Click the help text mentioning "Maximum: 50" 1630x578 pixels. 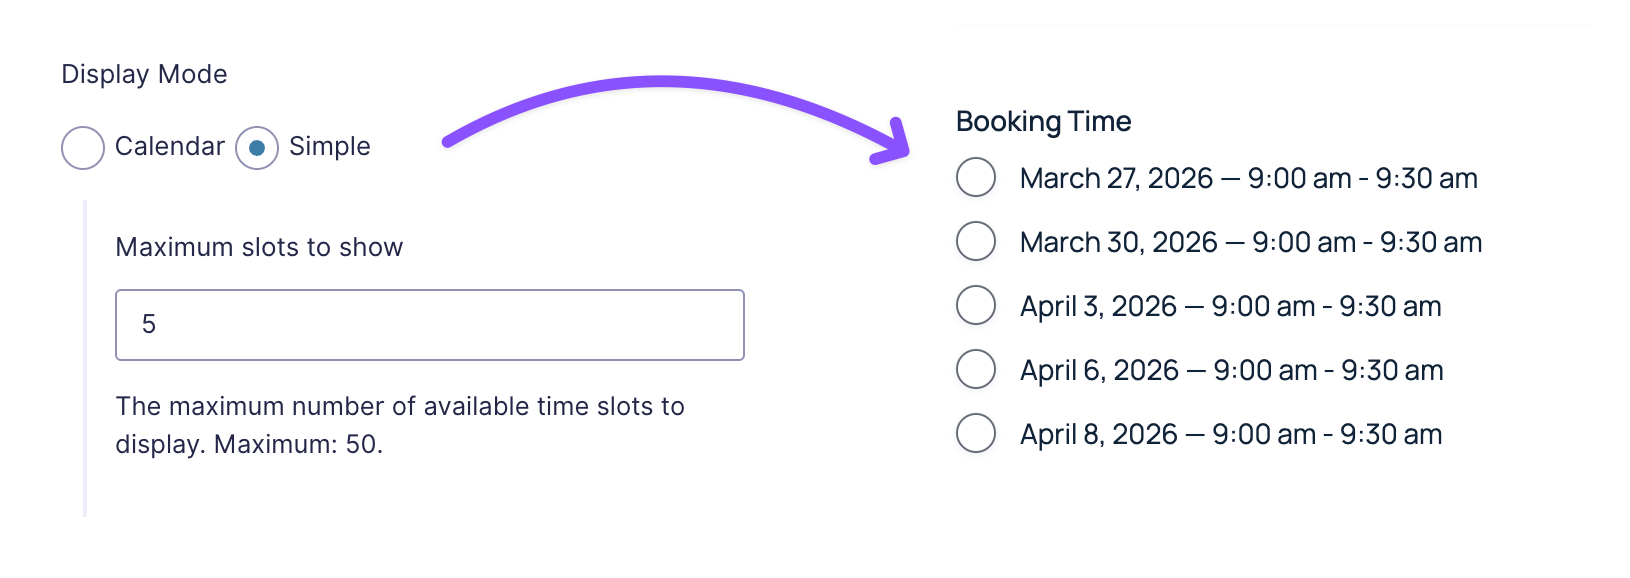(x=399, y=425)
